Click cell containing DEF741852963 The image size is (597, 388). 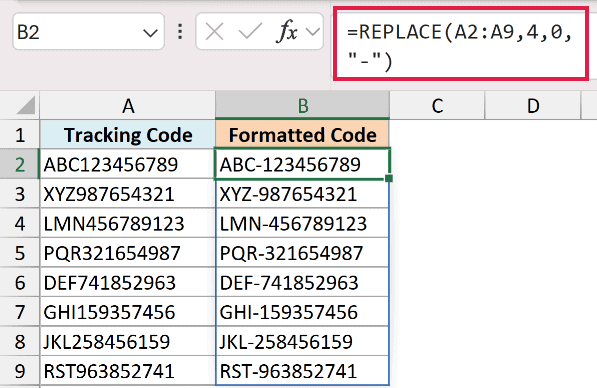(128, 282)
